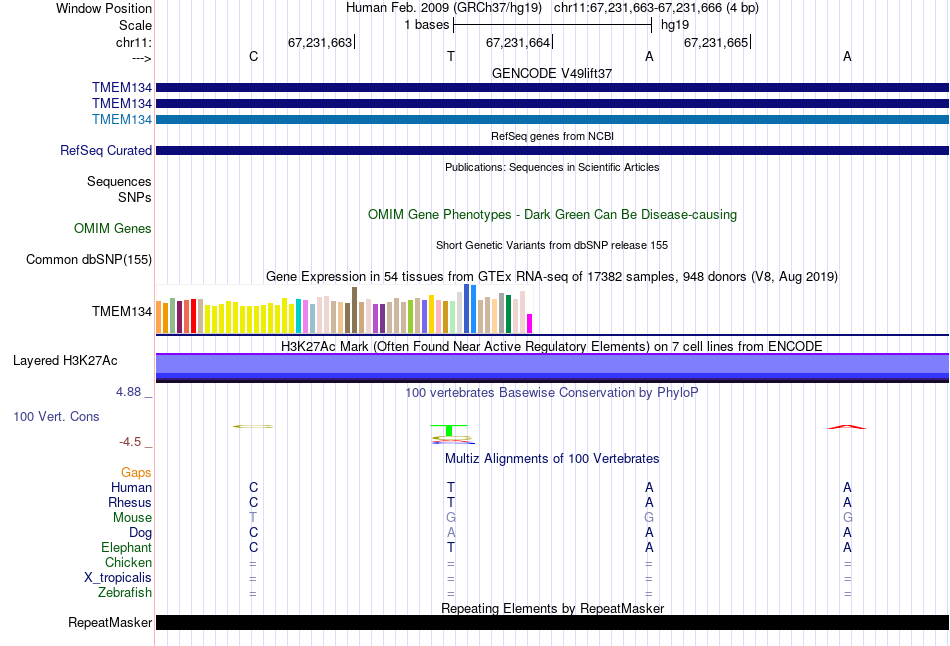The height and width of the screenshot is (646, 950).
Task: Click the Zebrafish species row label
Action: (x=125, y=593)
